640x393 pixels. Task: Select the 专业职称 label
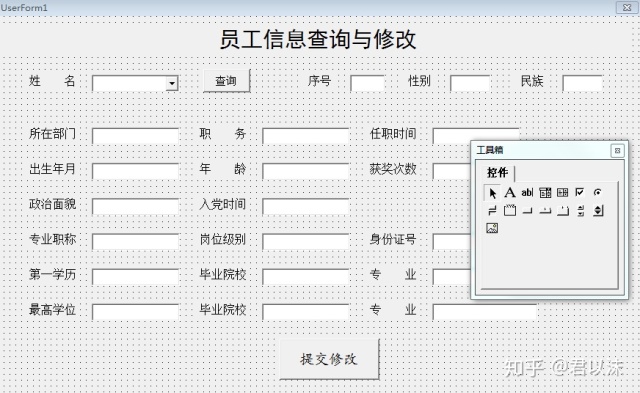(x=52, y=239)
